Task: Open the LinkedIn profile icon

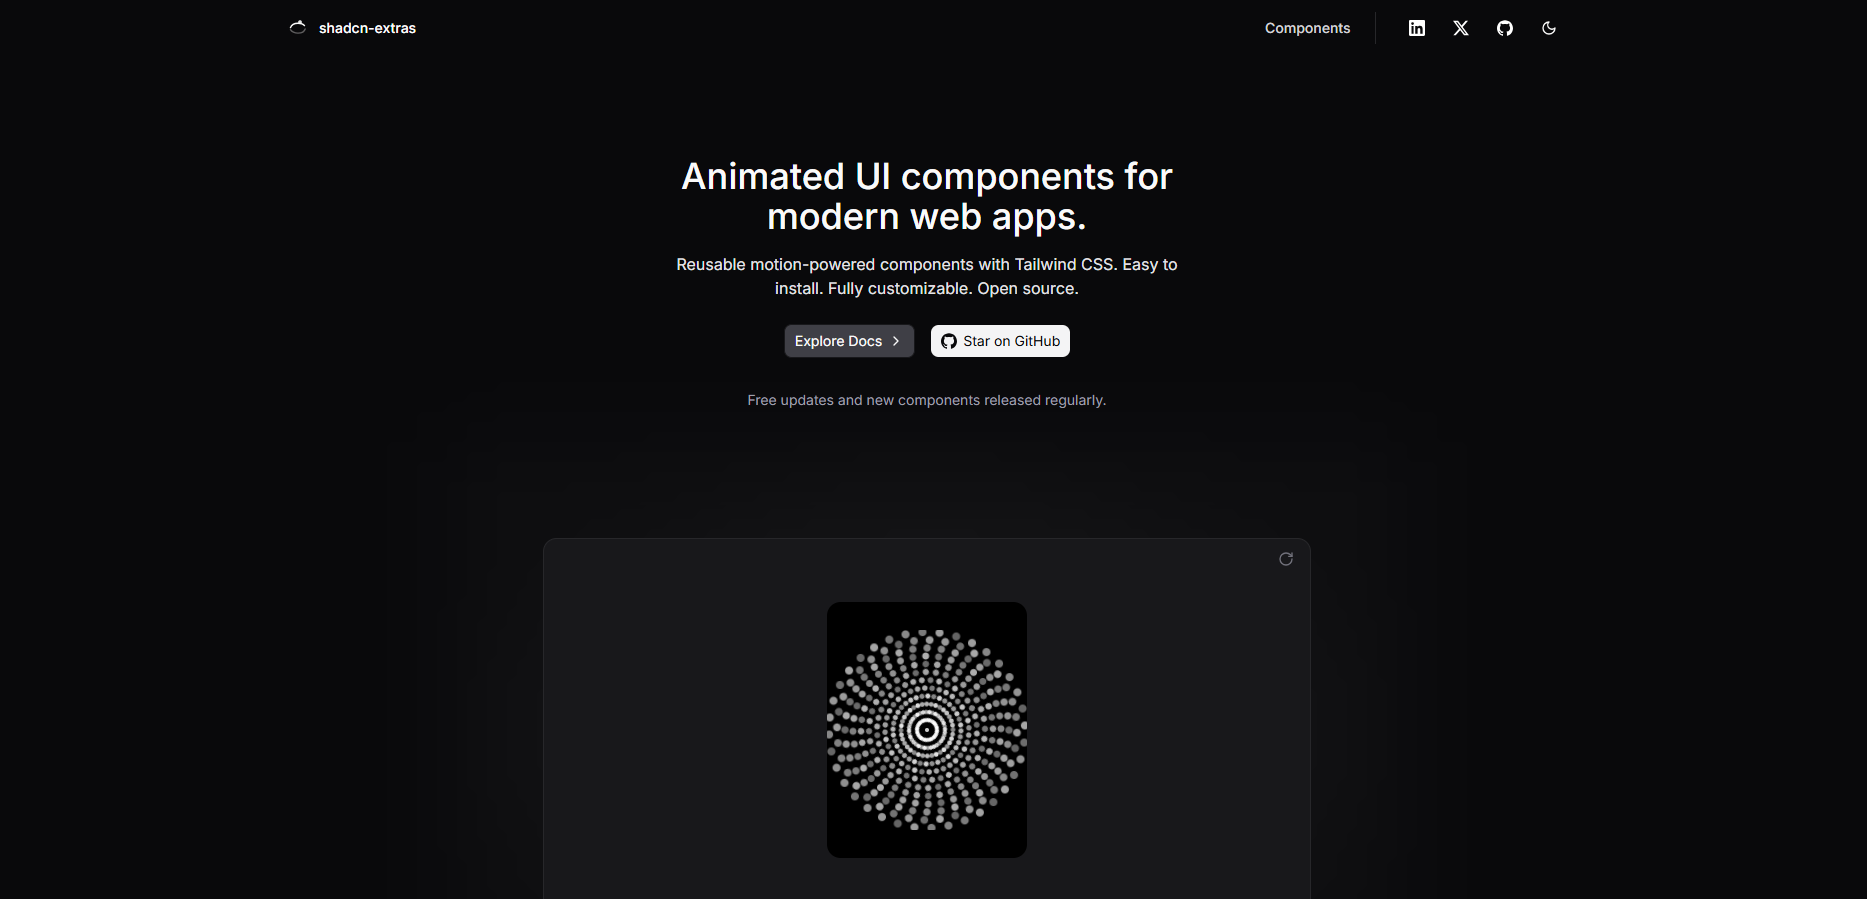Action: 1417,28
